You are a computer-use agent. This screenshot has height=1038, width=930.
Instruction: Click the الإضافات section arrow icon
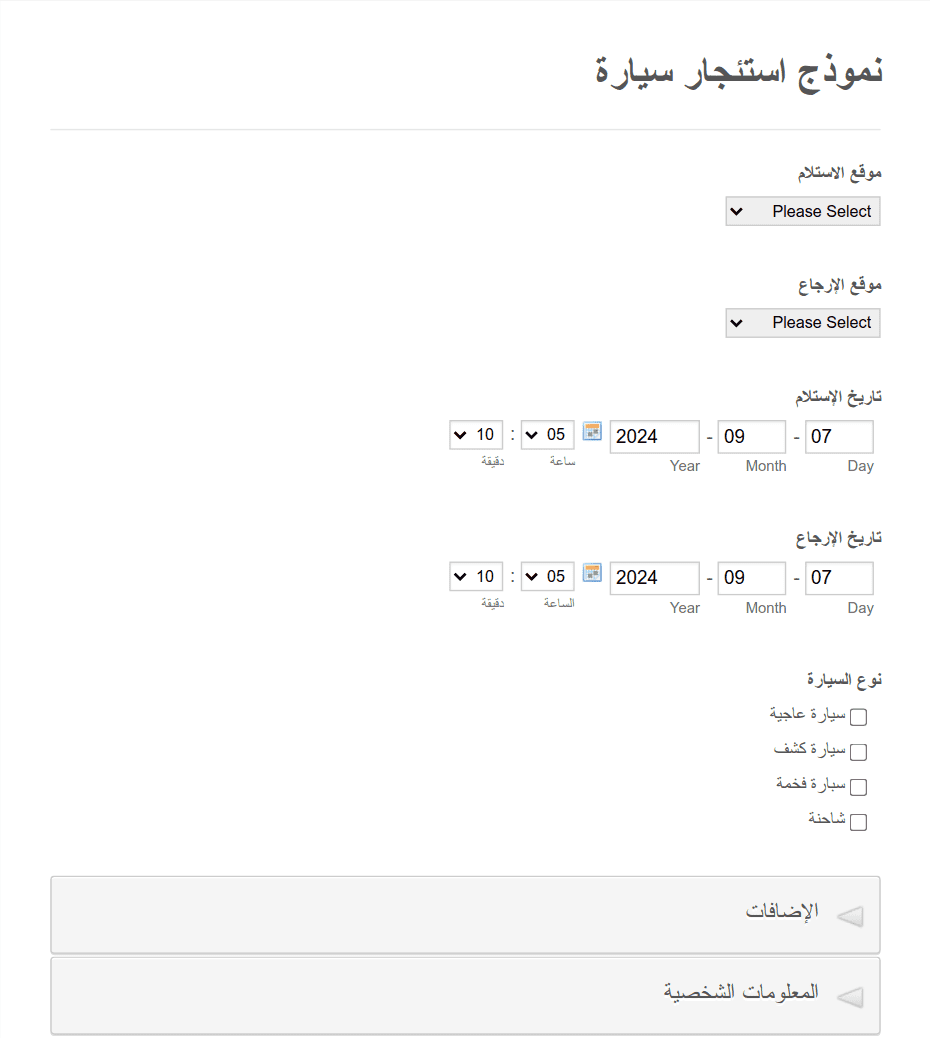[850, 916]
